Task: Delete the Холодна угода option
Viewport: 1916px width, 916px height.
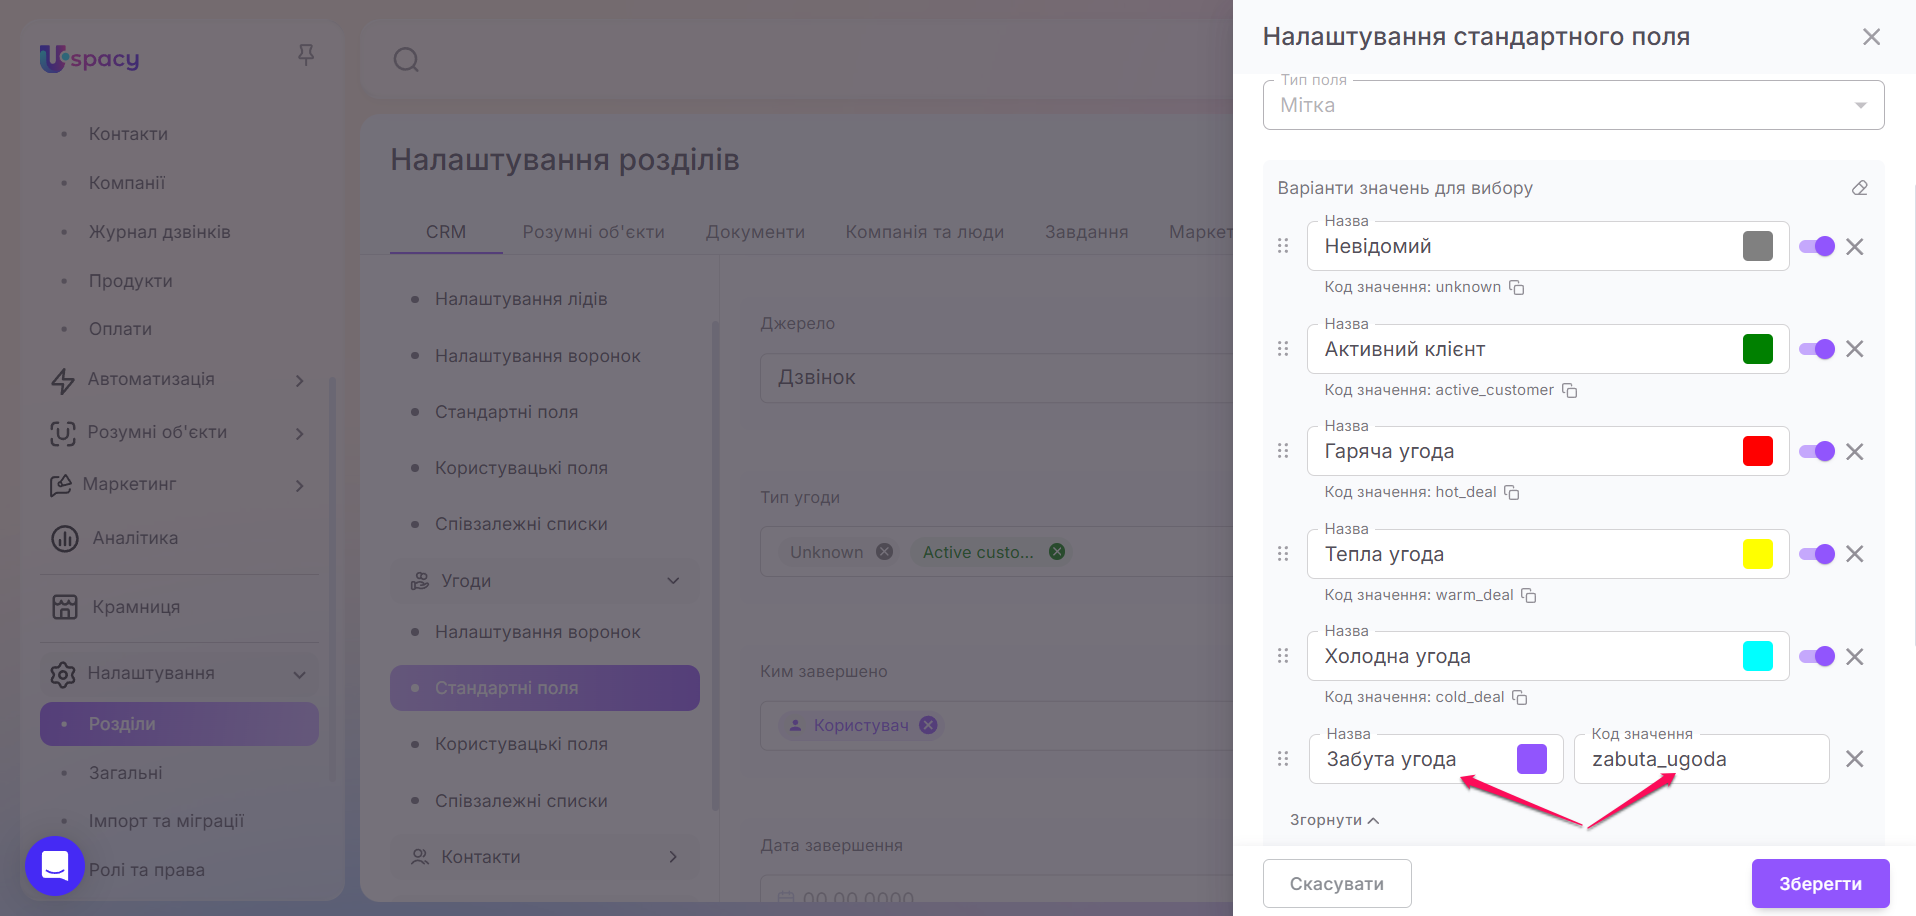Action: (x=1855, y=657)
